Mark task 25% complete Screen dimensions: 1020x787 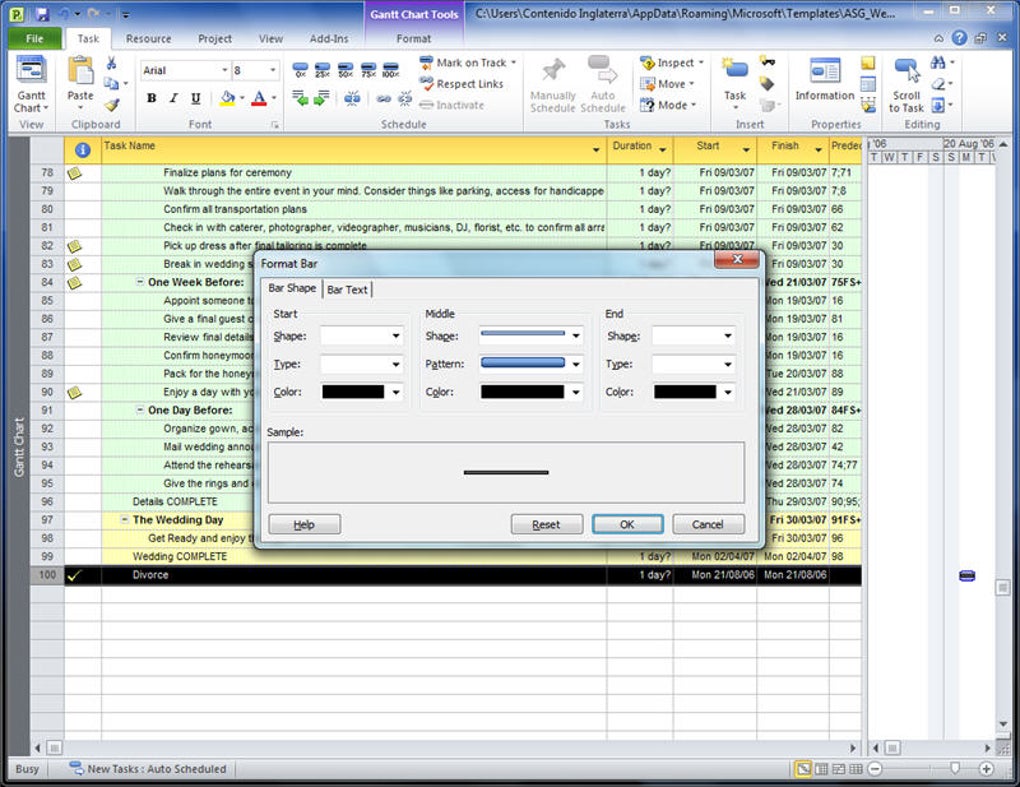(323, 70)
